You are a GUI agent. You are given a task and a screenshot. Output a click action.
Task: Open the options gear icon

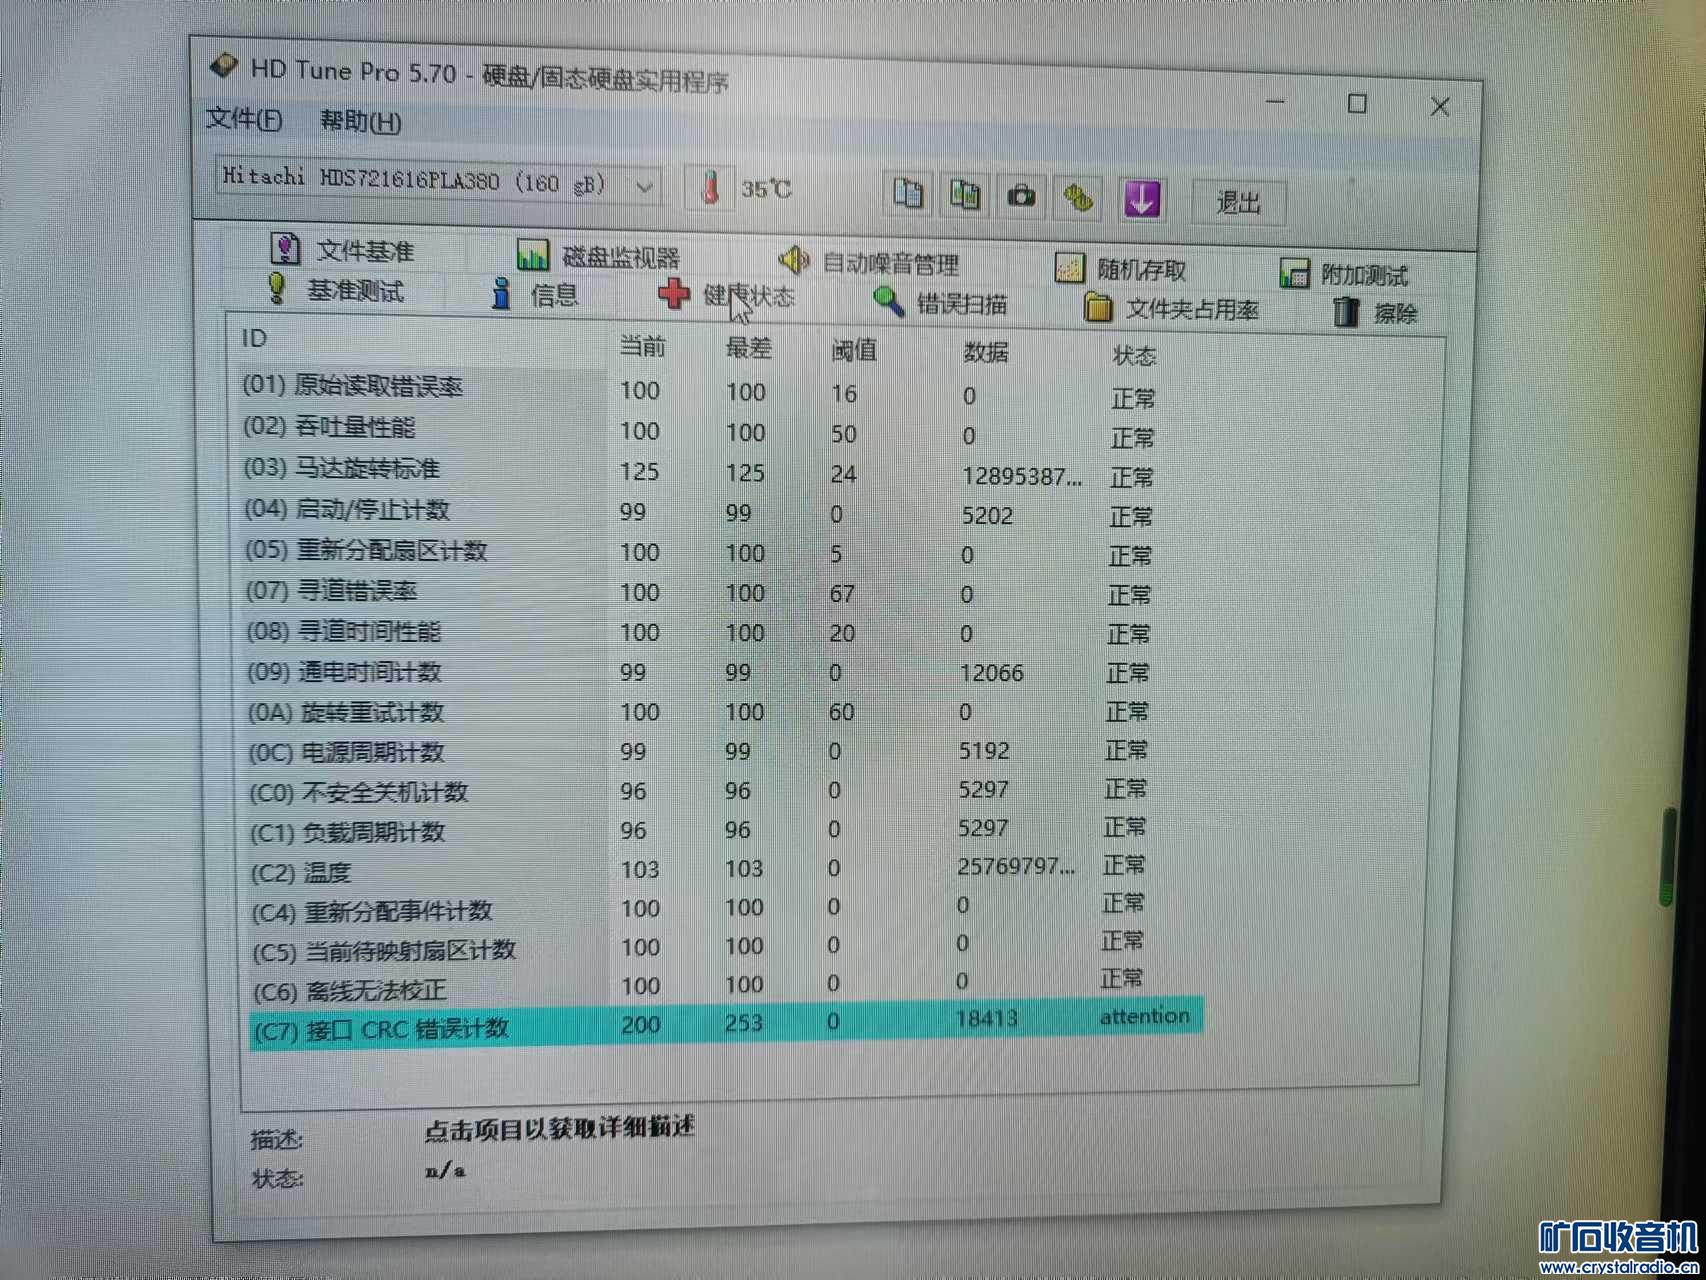1078,197
